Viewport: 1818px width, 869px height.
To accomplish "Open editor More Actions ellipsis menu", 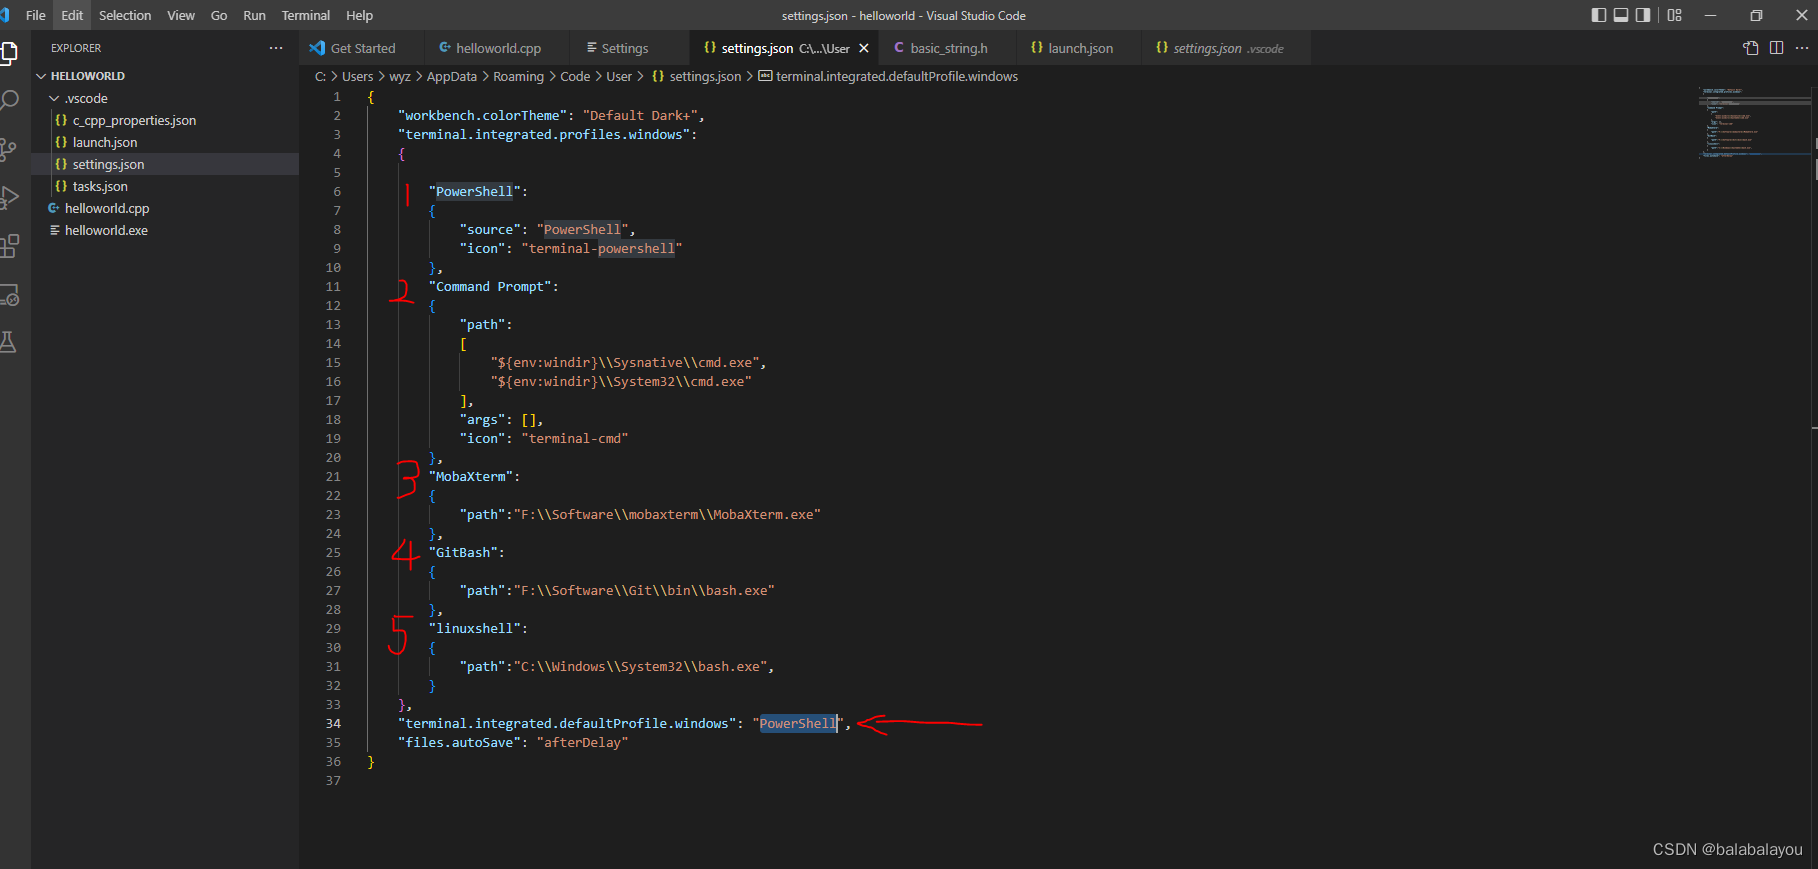I will click(x=1802, y=48).
